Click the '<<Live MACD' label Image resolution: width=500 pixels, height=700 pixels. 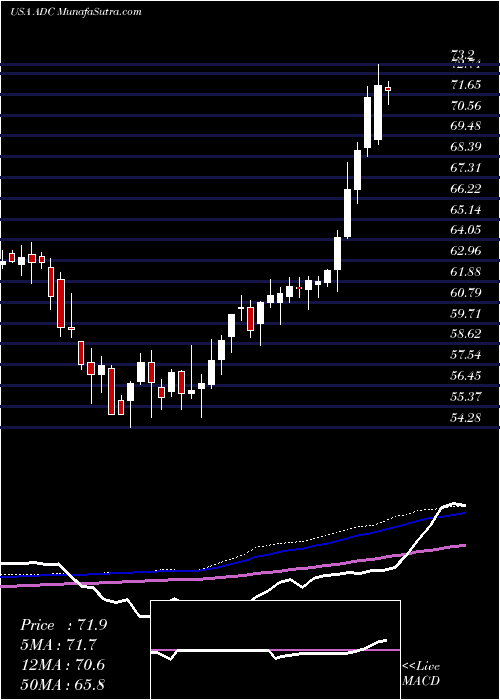(421, 673)
